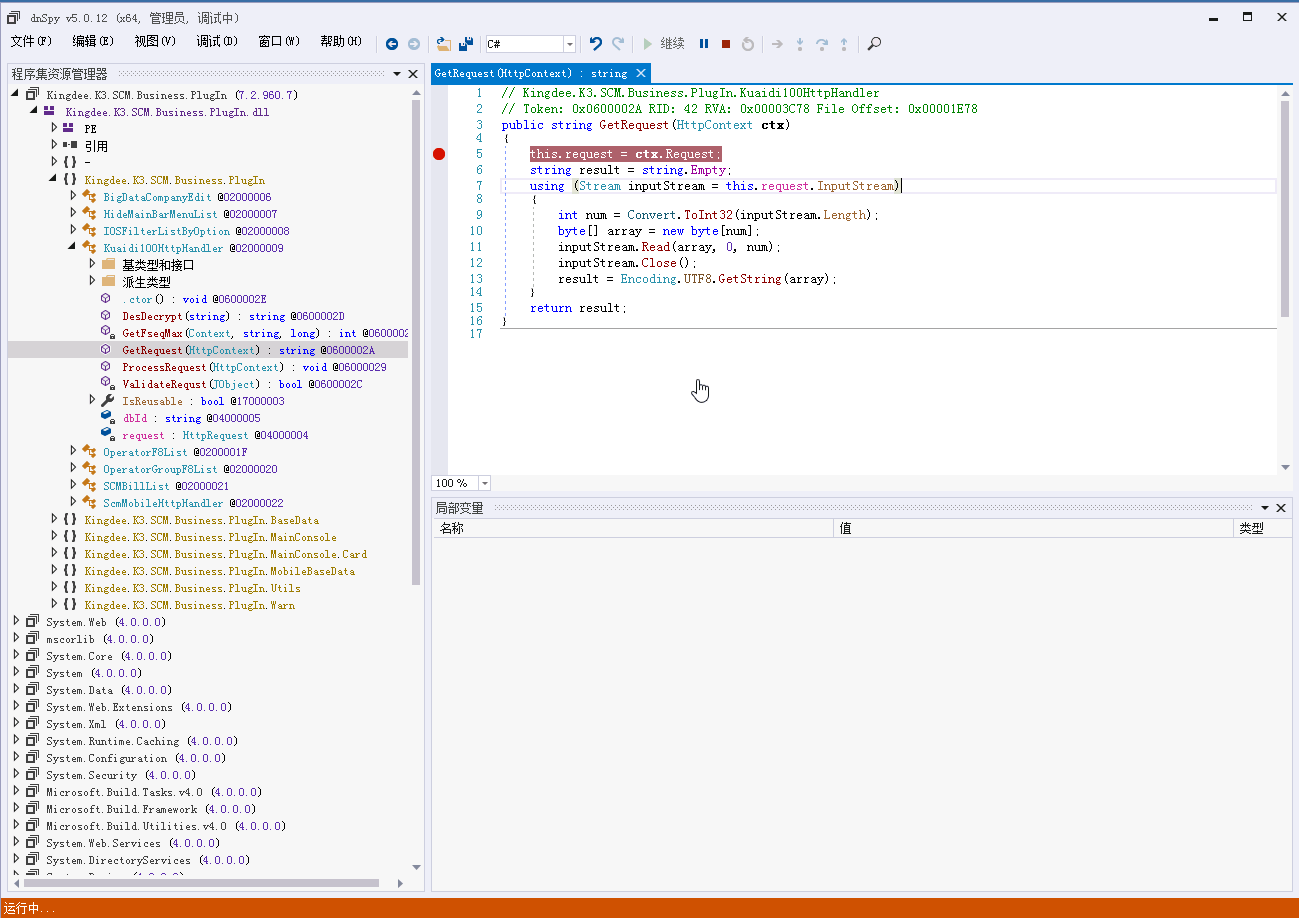Click the save all icon

coord(465,44)
